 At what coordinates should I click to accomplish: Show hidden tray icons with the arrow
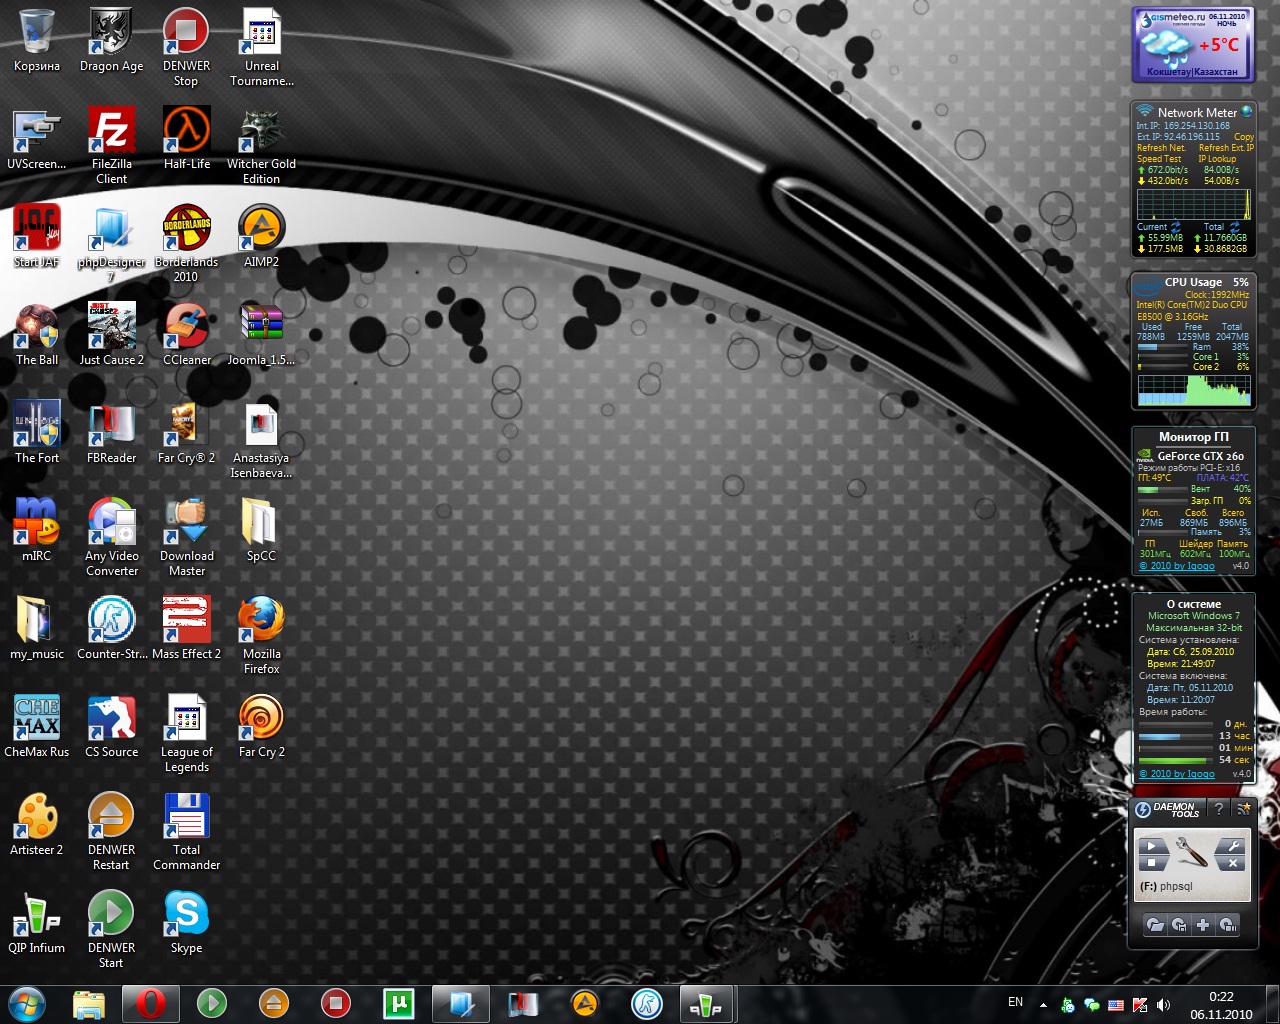coord(1043,1004)
